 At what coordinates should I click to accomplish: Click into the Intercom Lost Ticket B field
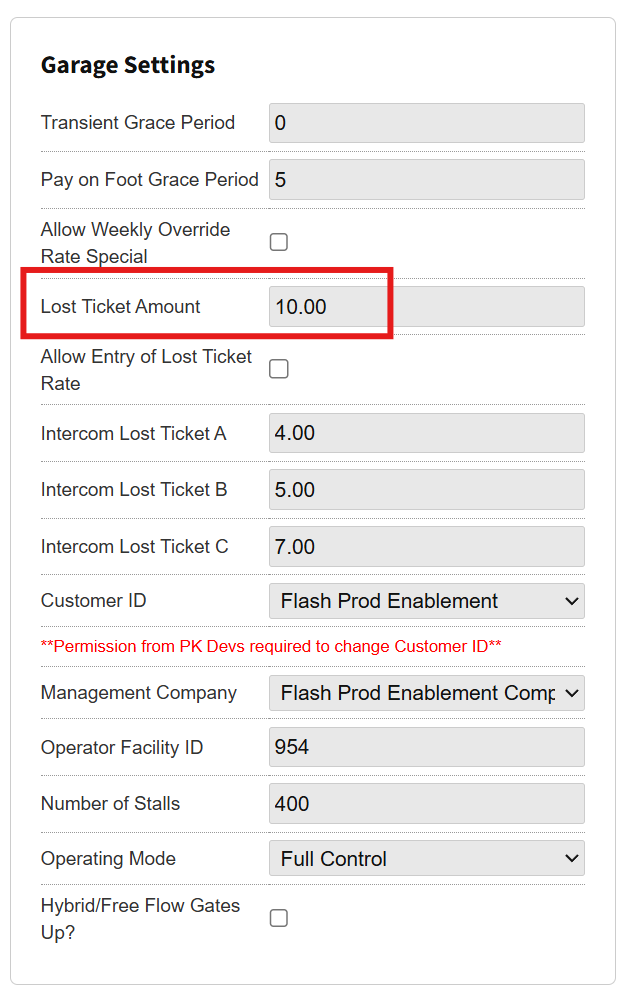tap(426, 490)
